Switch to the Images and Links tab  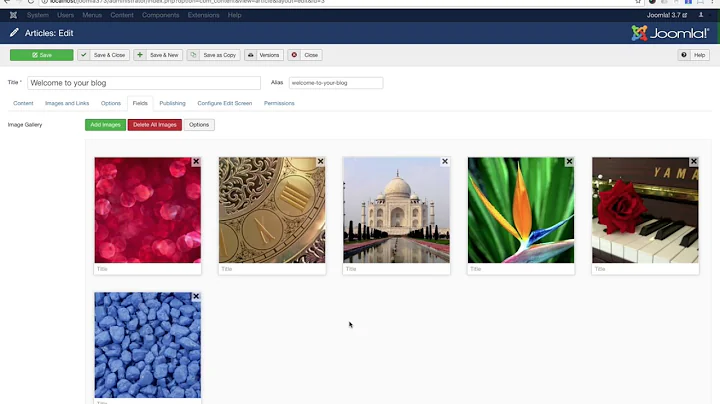click(x=67, y=103)
